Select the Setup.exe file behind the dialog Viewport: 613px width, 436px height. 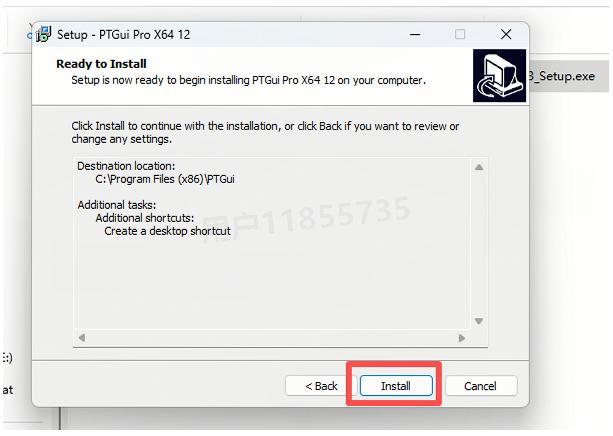[x=563, y=76]
